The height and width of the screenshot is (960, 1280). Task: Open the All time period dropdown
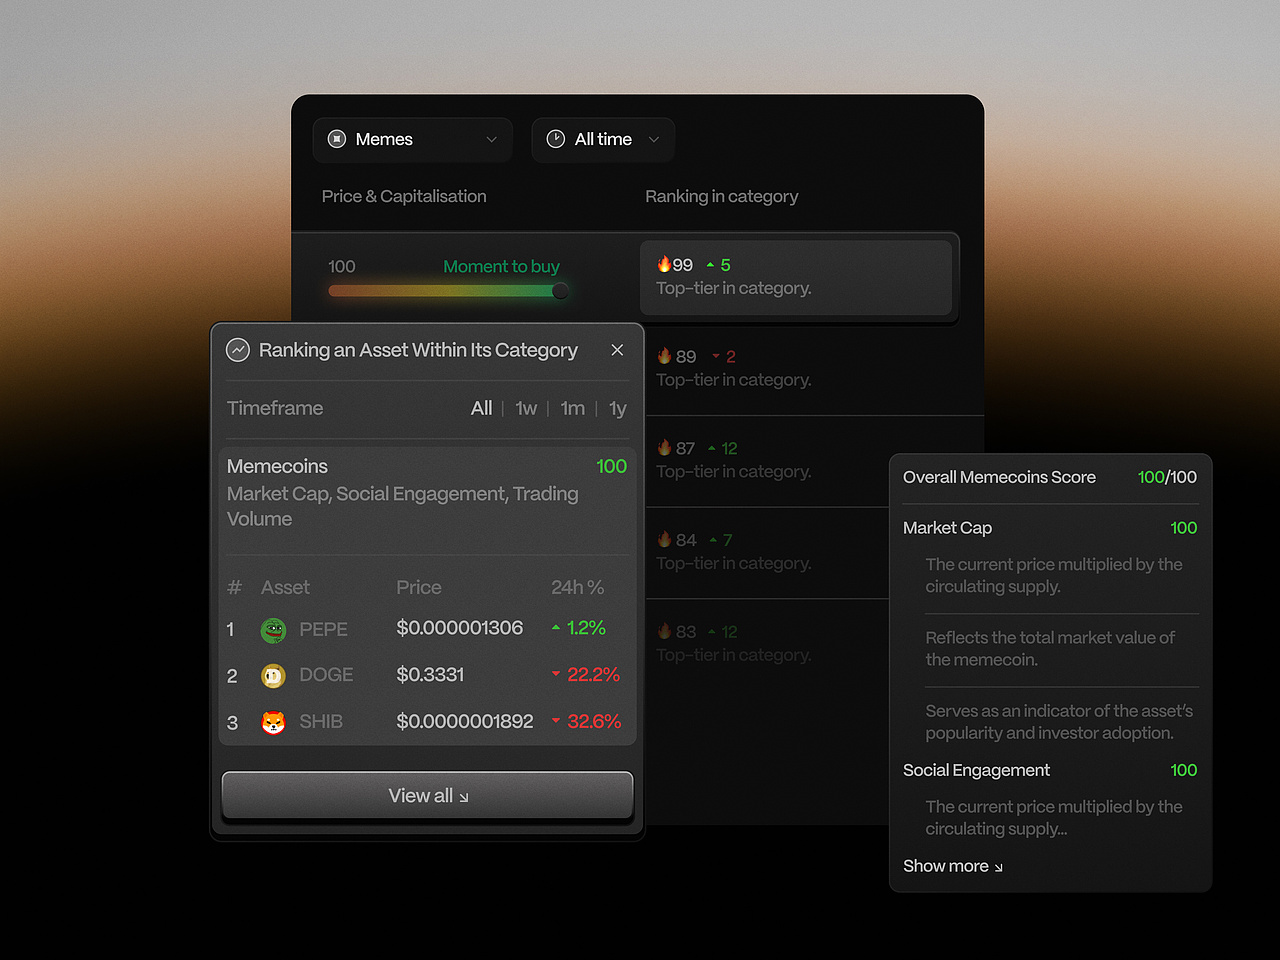(x=603, y=139)
